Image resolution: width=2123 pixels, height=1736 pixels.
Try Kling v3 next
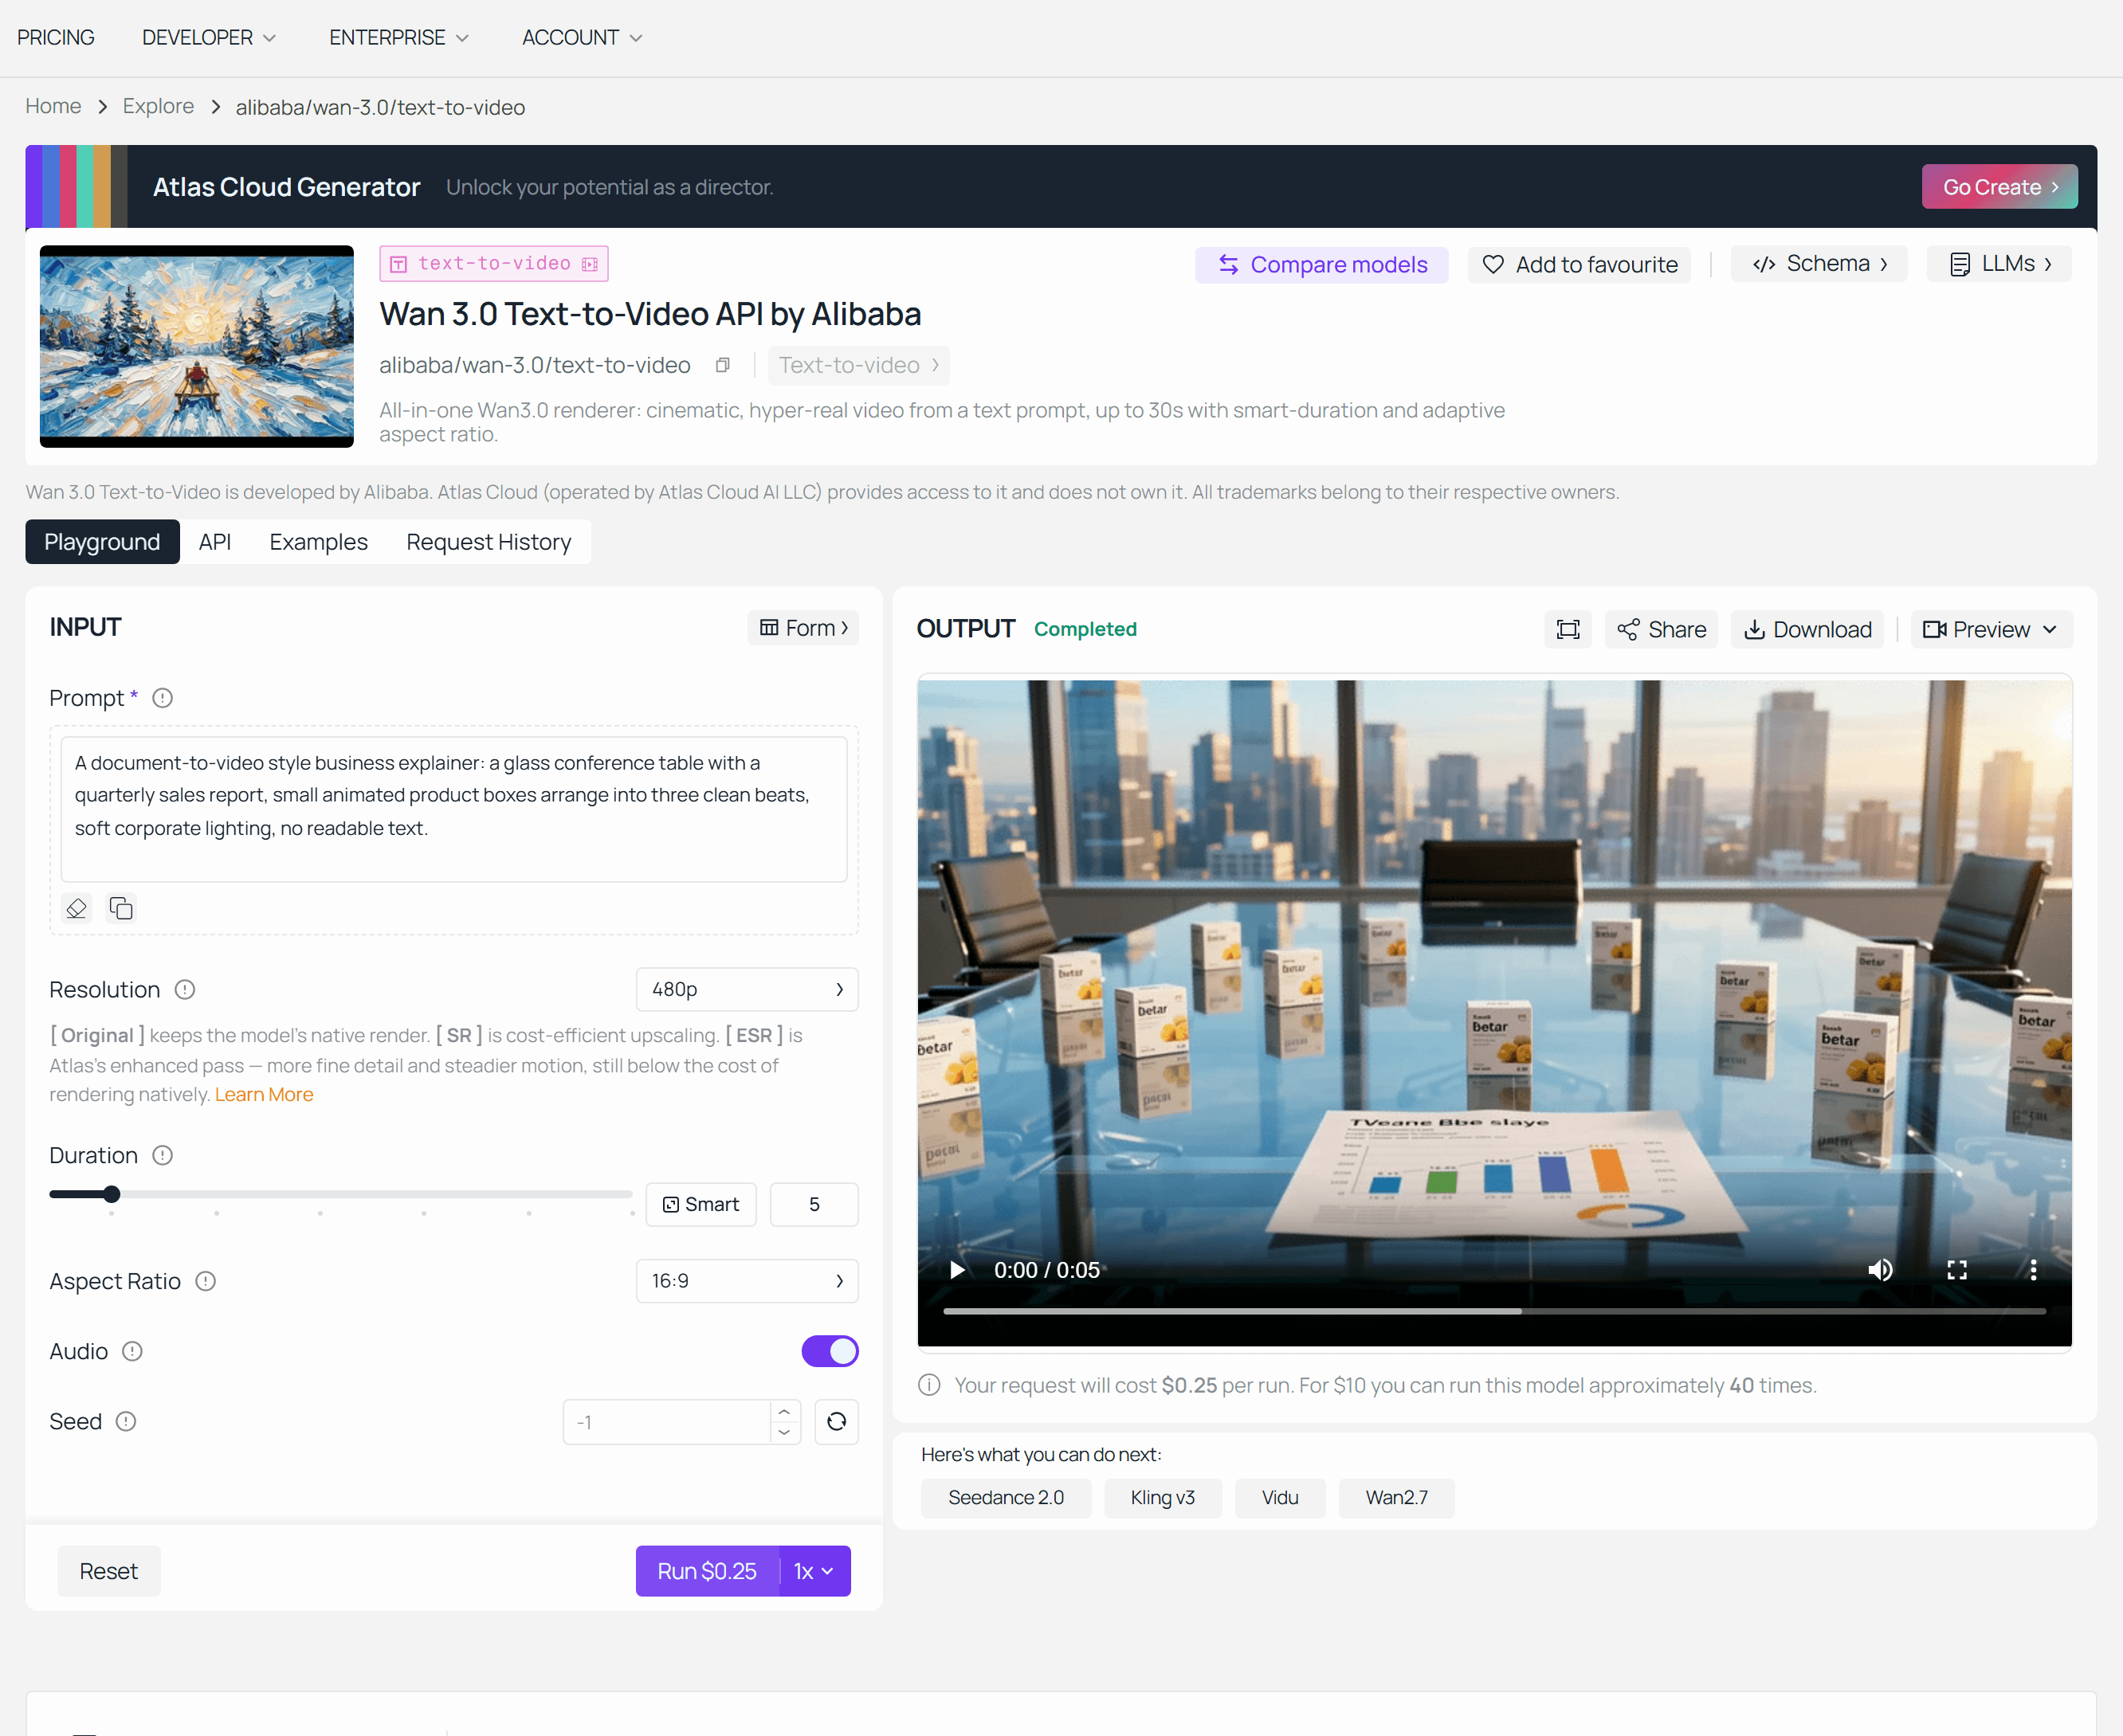point(1162,1498)
